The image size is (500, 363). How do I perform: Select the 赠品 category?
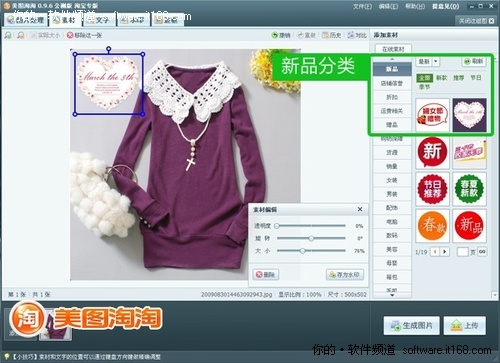392,125
